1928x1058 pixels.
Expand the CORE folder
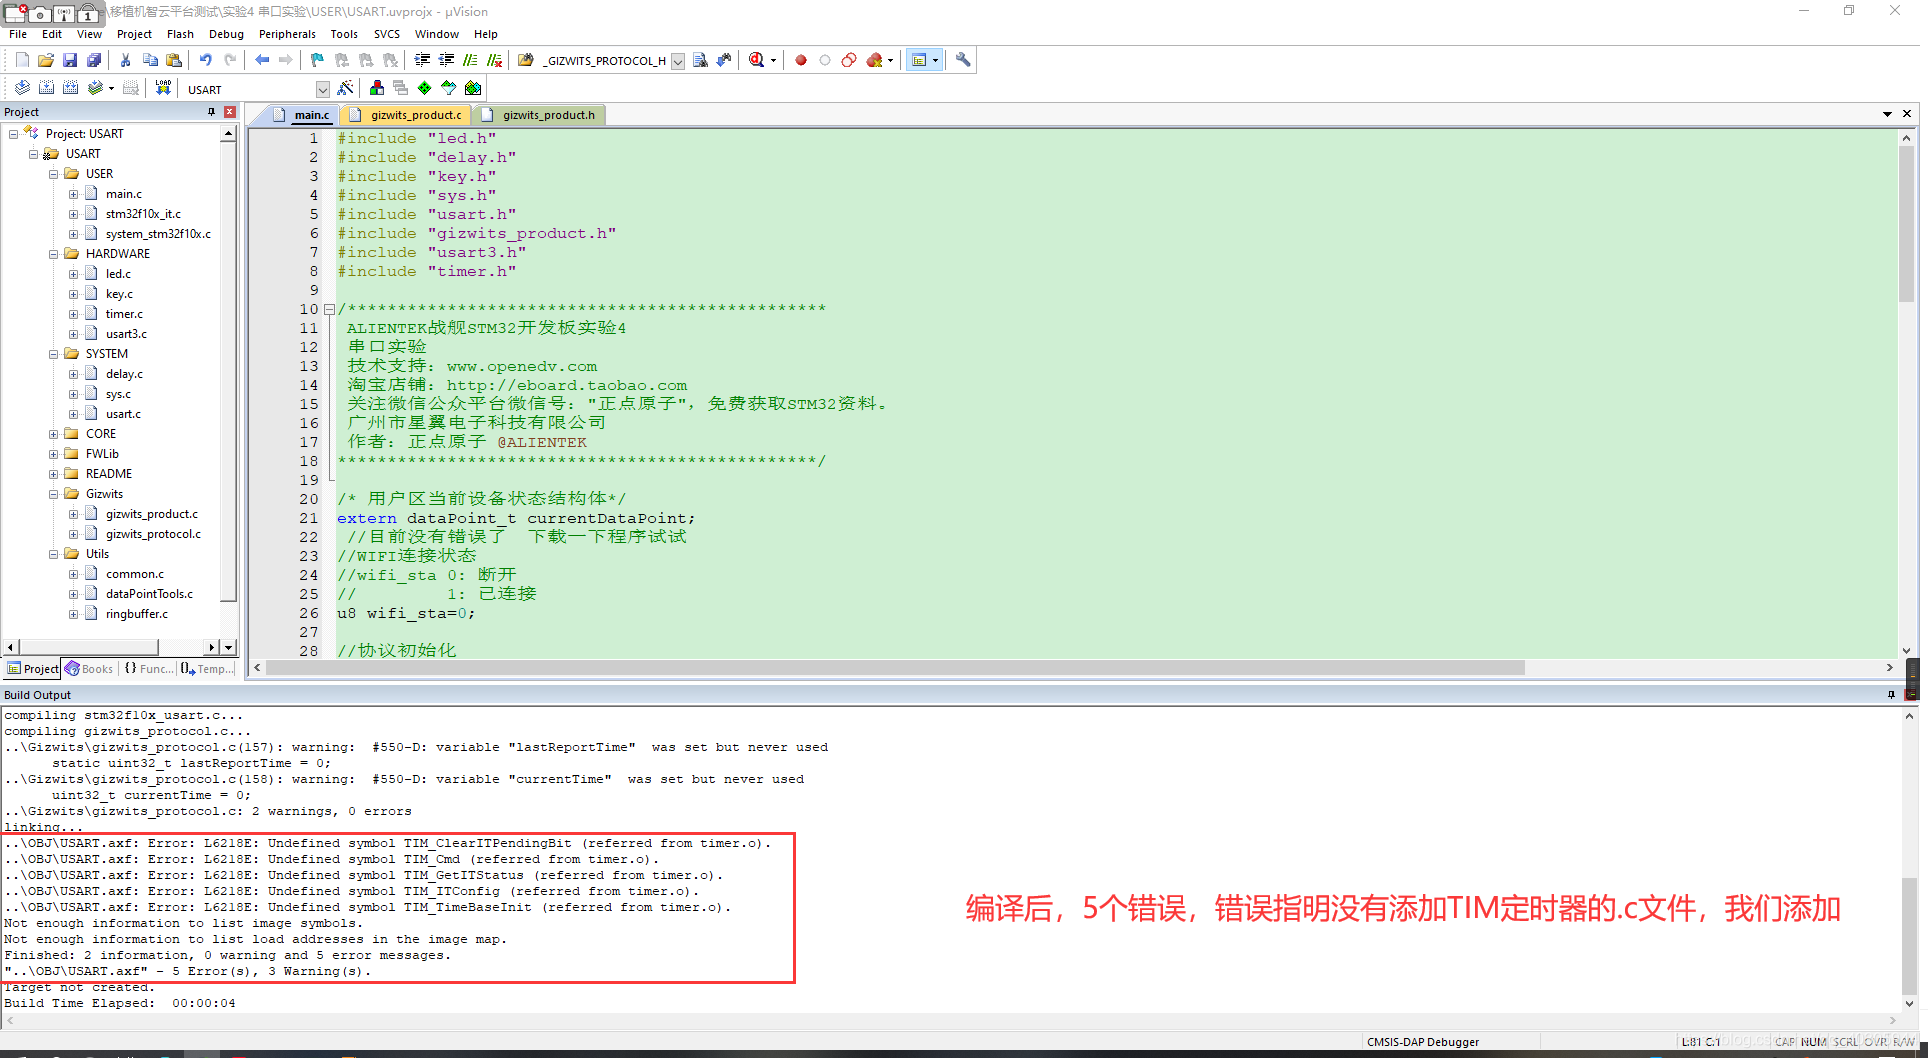click(54, 434)
